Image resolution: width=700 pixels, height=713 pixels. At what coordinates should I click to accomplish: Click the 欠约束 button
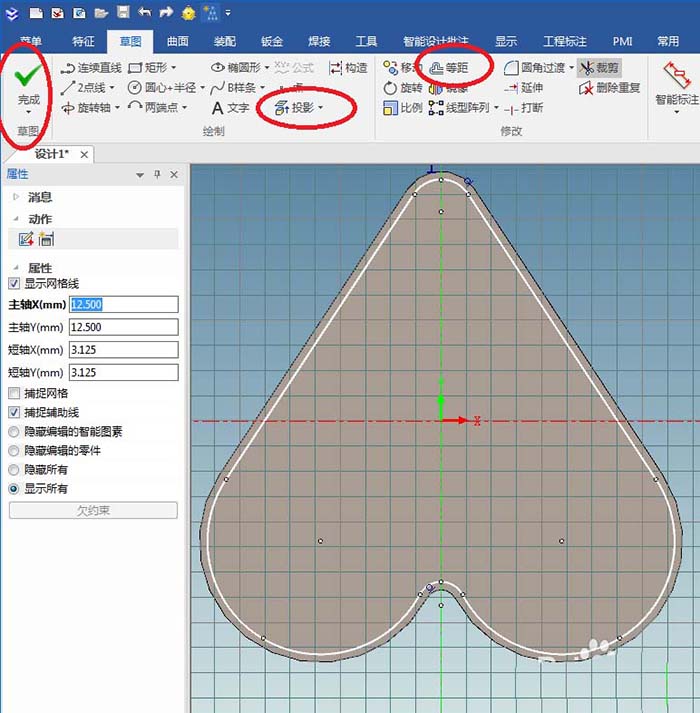93,510
